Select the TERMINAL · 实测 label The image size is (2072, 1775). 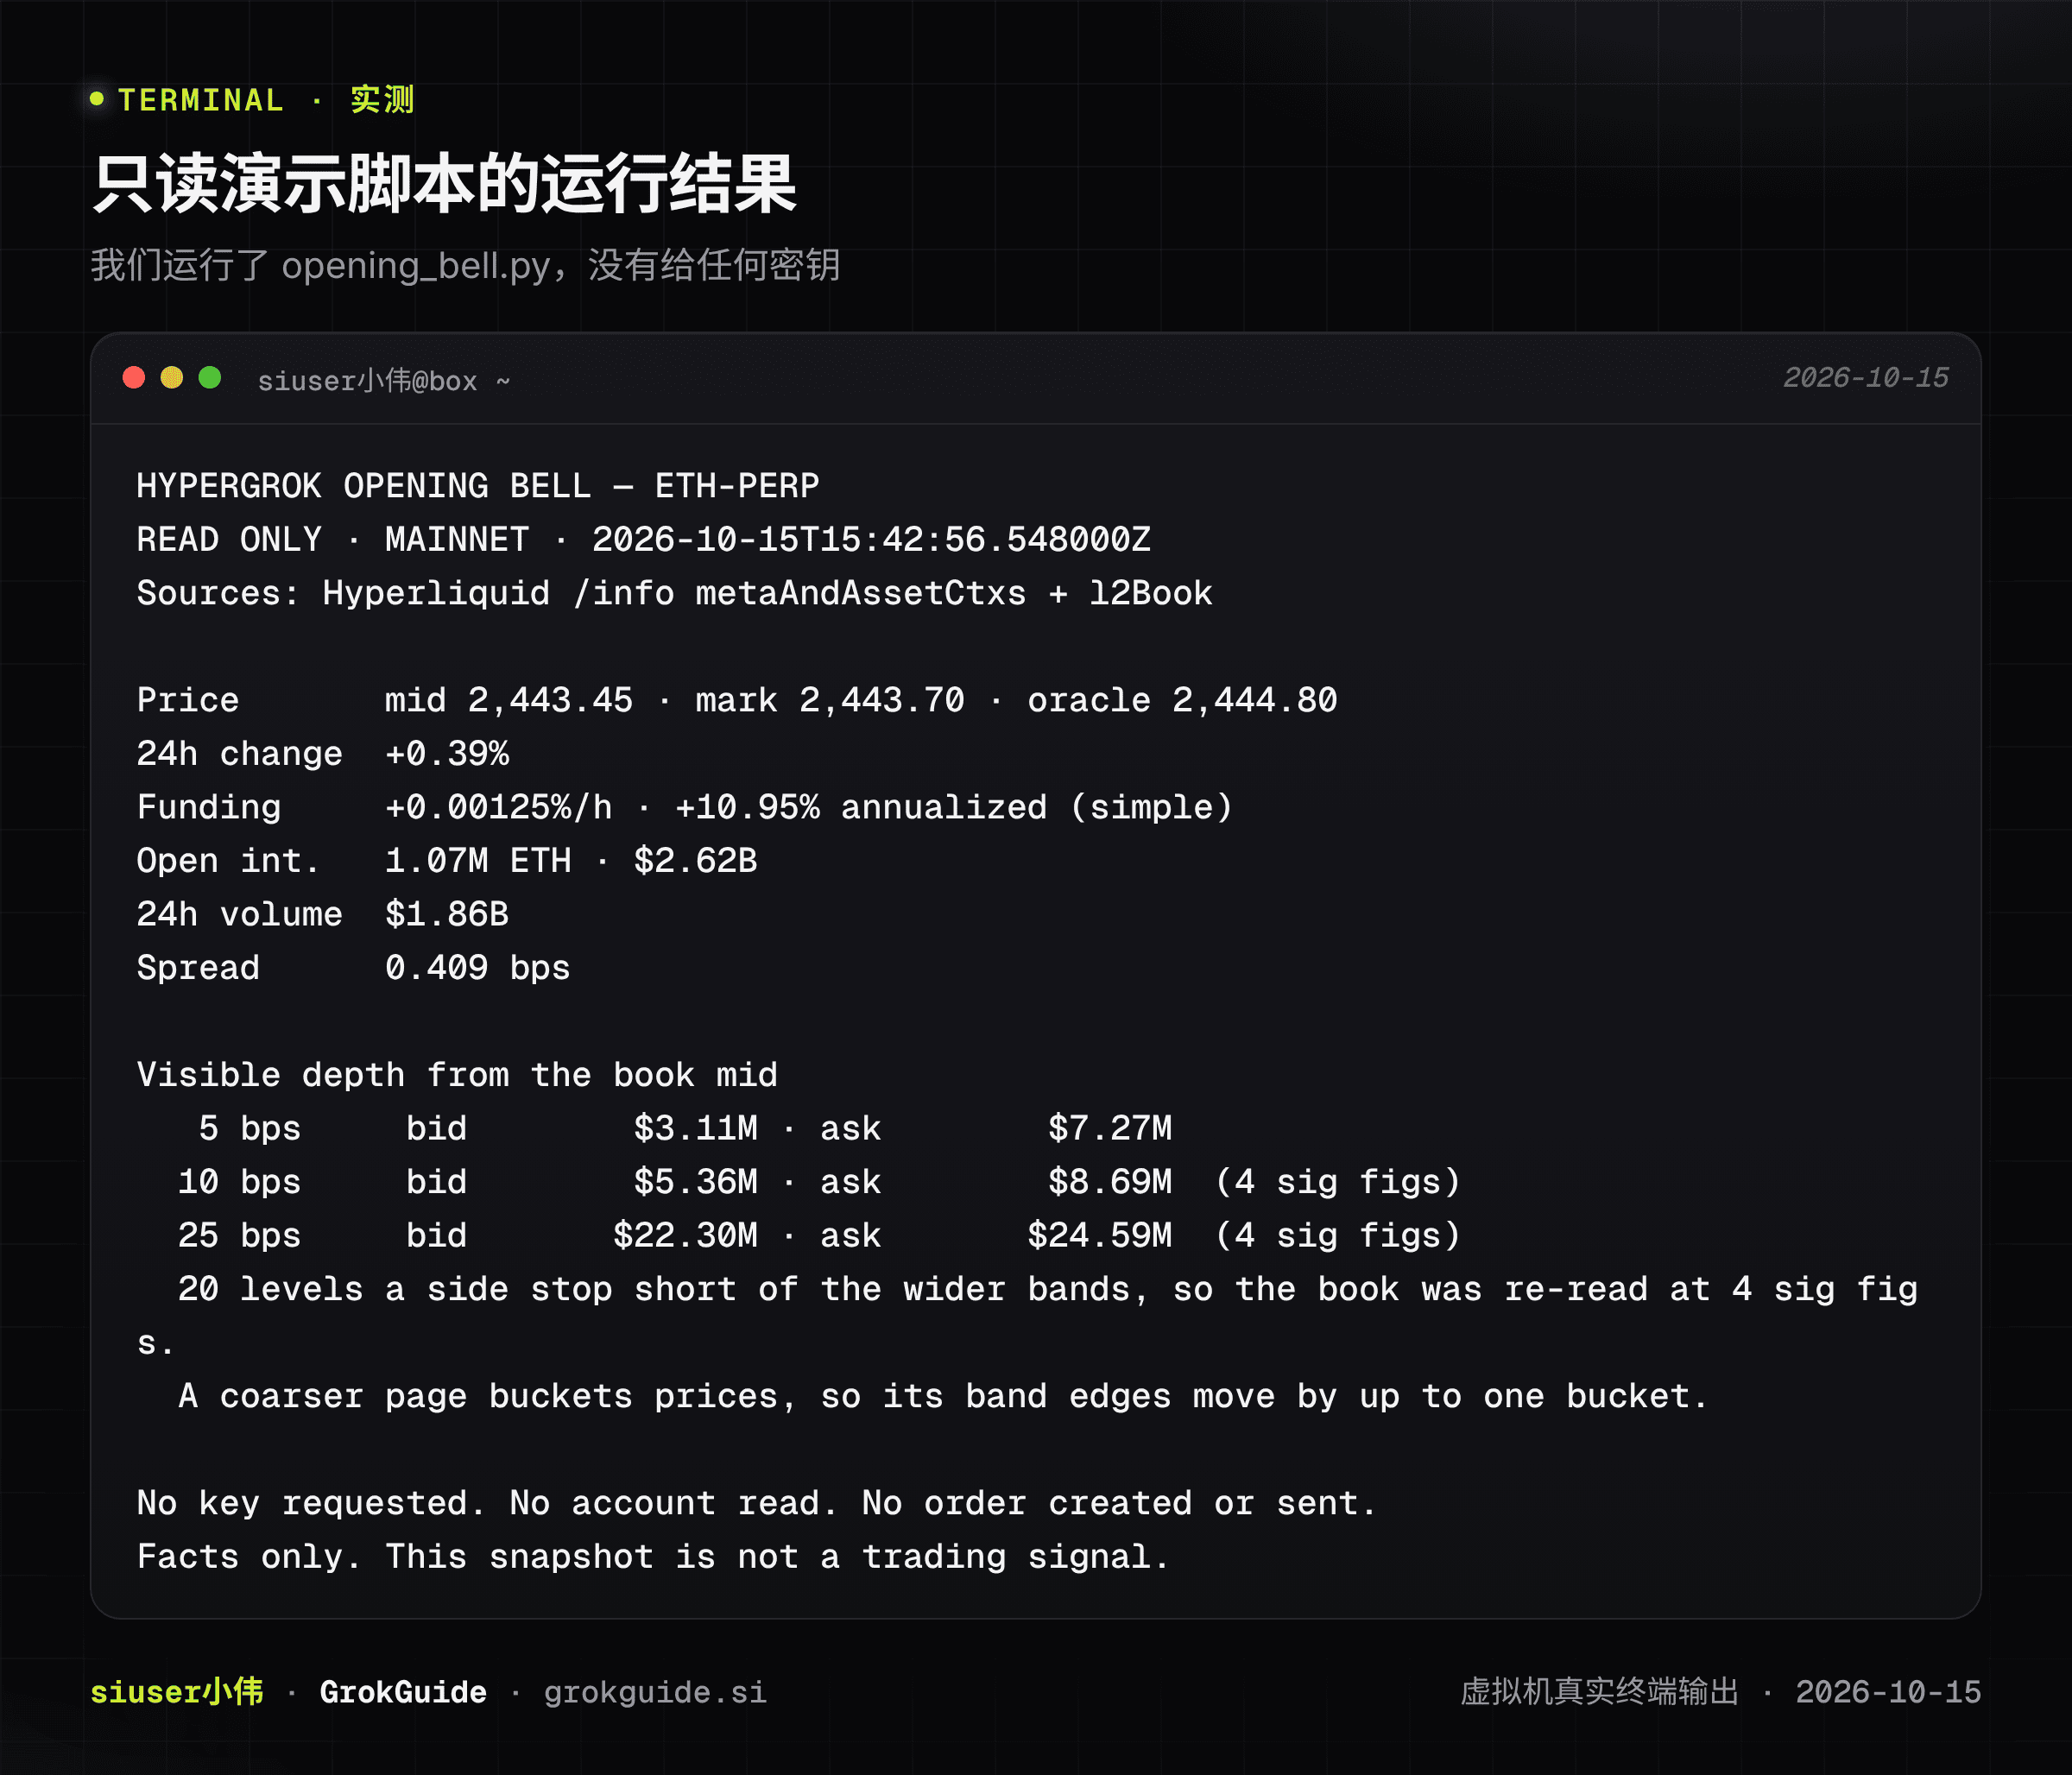coord(266,100)
